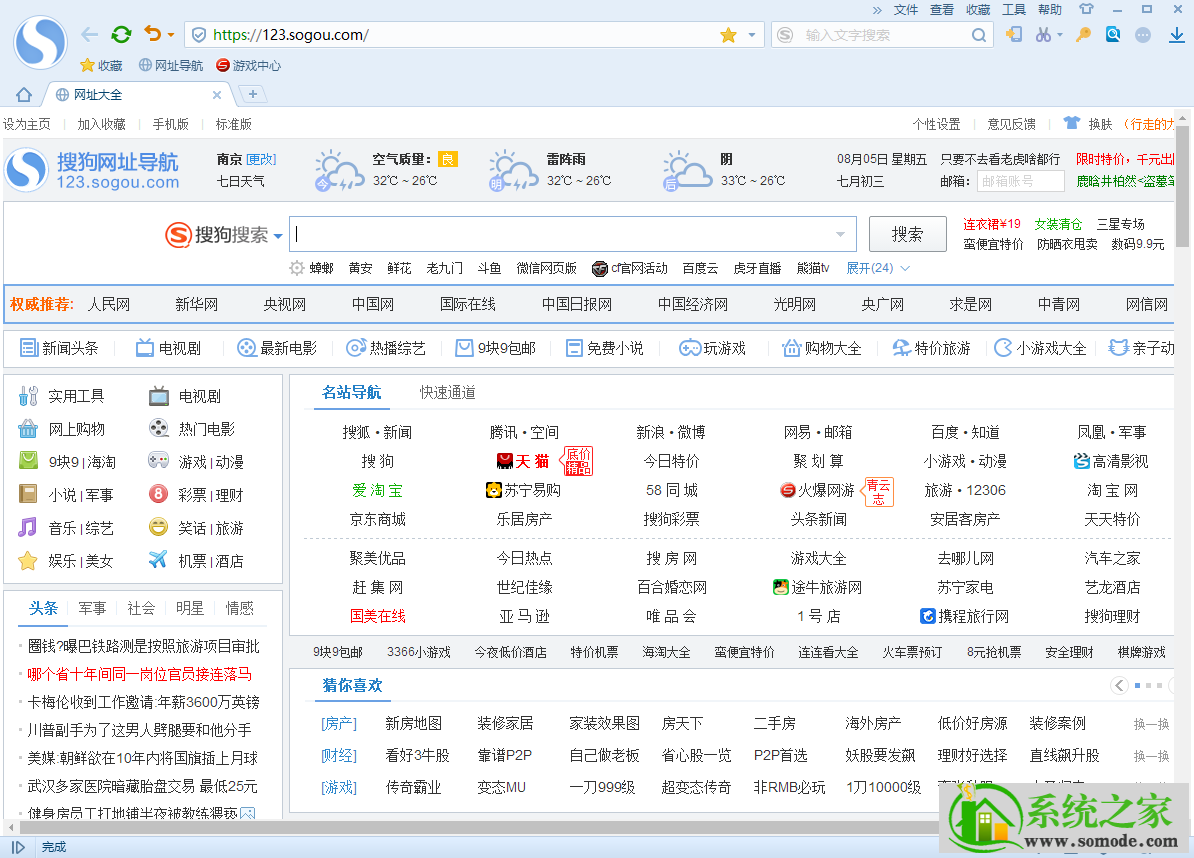Click the 新闻头条 news icon

(29, 348)
